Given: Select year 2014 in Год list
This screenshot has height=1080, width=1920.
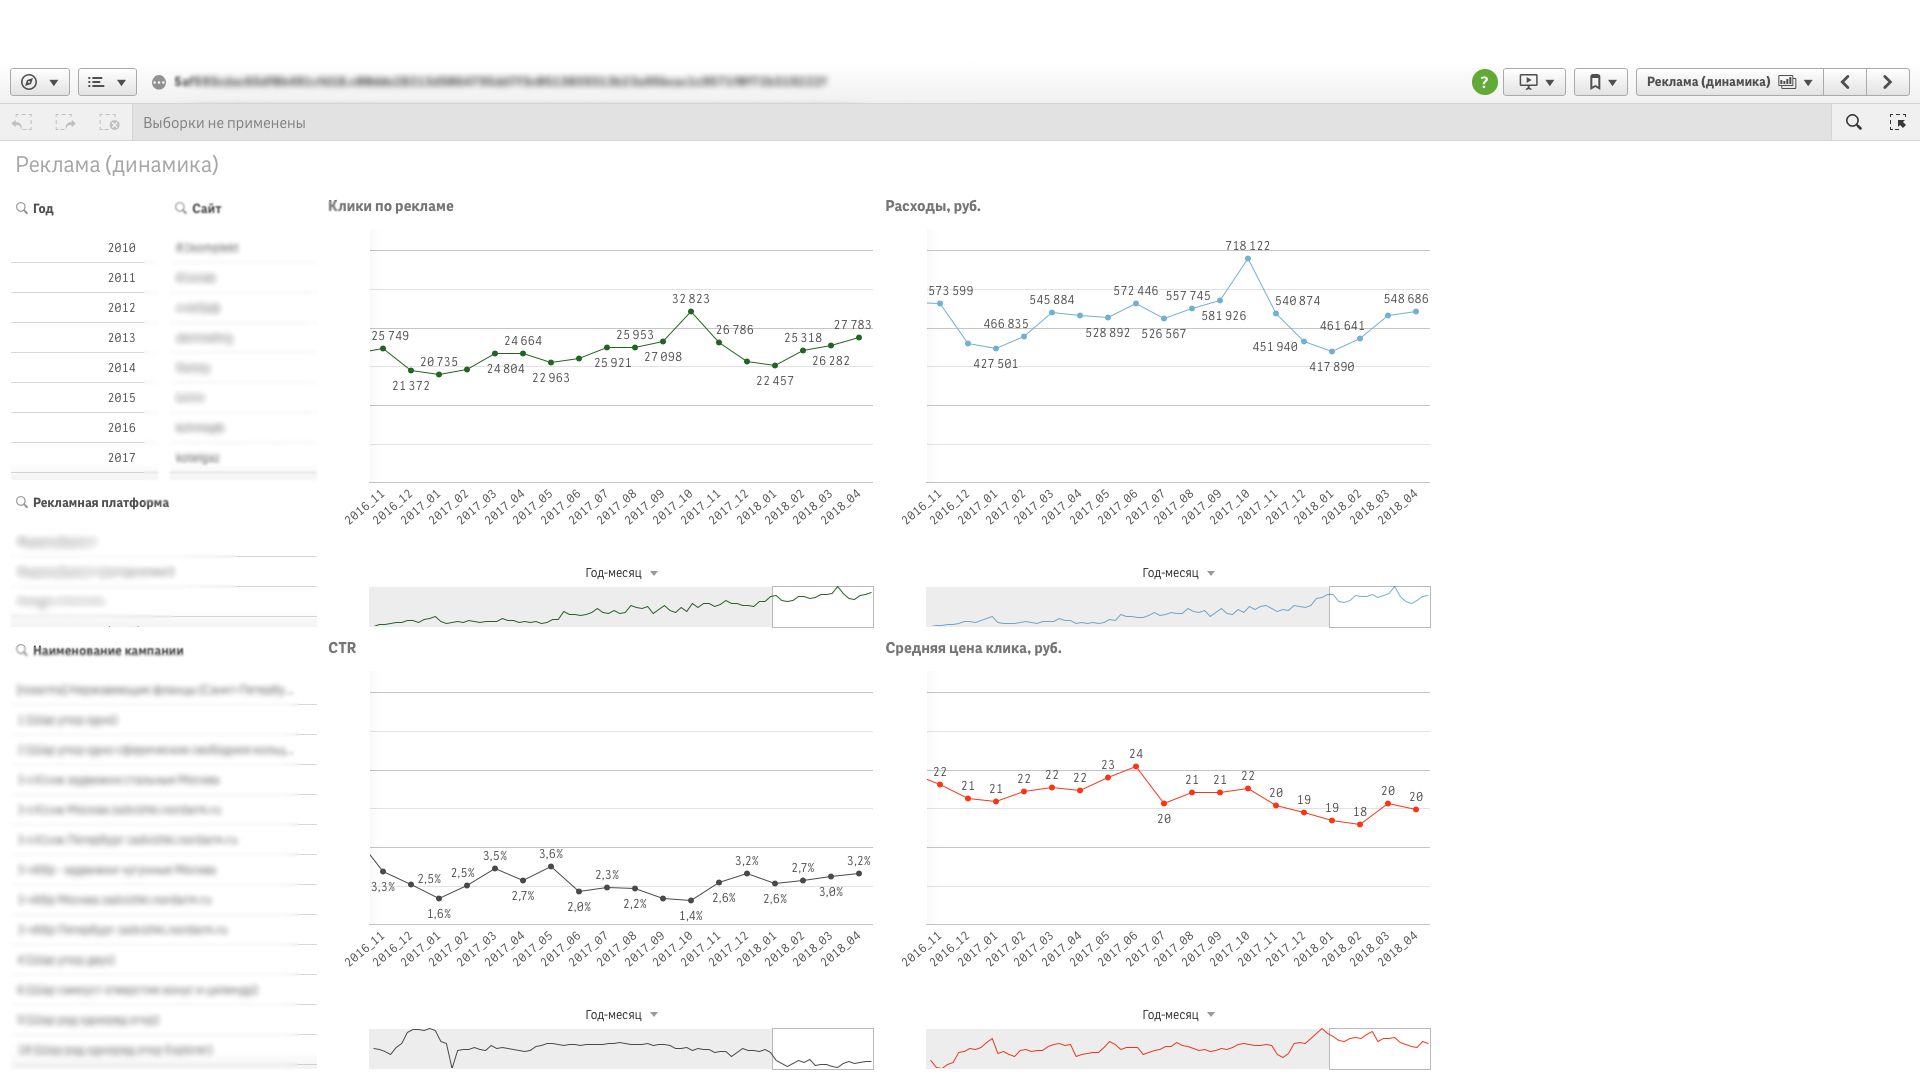Looking at the screenshot, I should pyautogui.click(x=78, y=367).
